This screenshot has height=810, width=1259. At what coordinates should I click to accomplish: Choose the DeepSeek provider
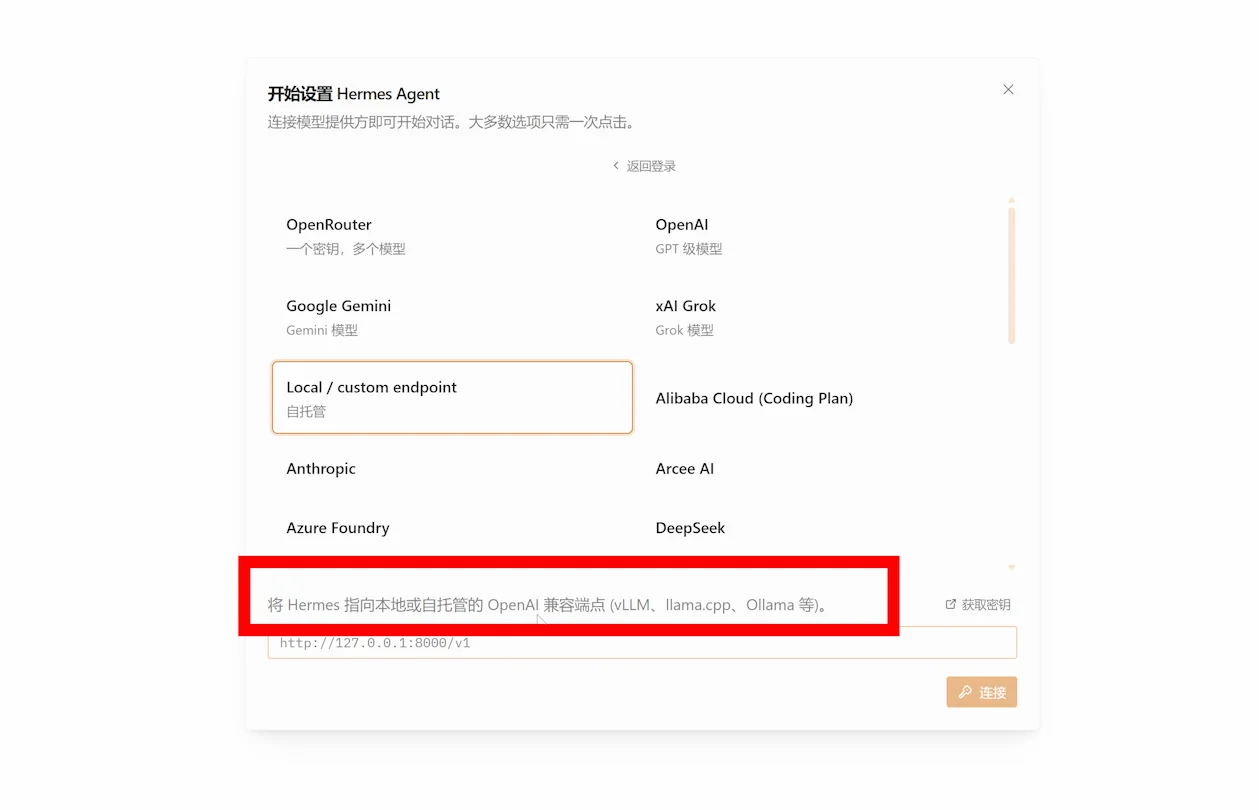pos(822,527)
